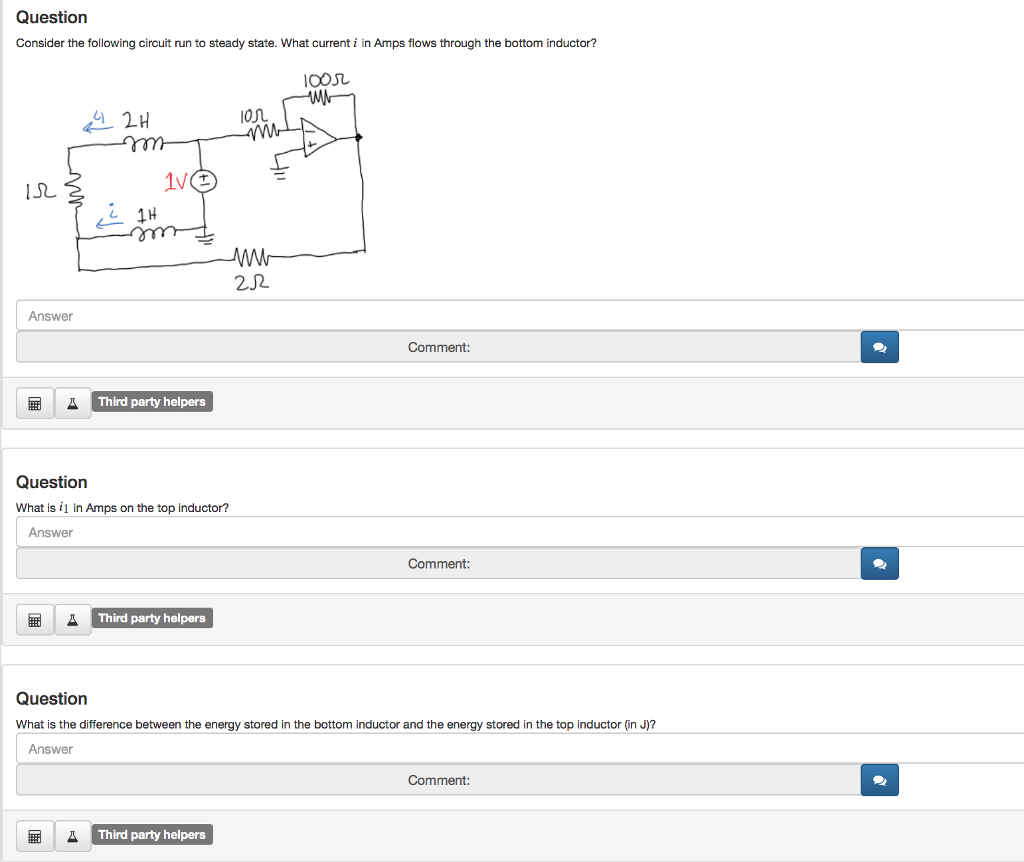Click the flask helper icon under question one

(x=72, y=402)
